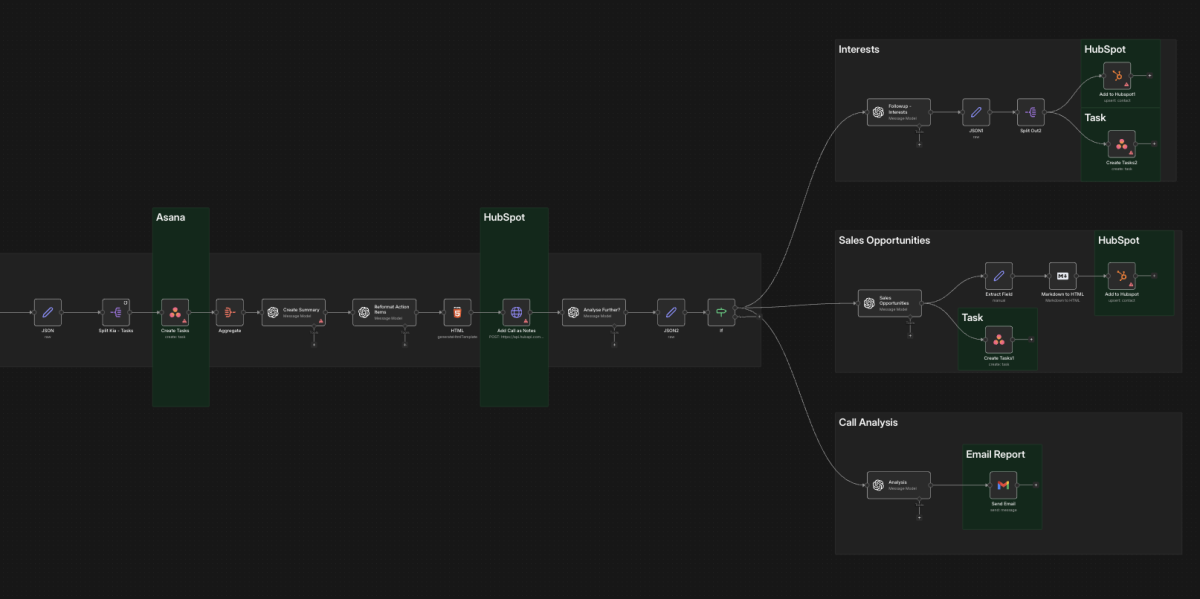Open the Create Tasks Asana node

click(174, 313)
